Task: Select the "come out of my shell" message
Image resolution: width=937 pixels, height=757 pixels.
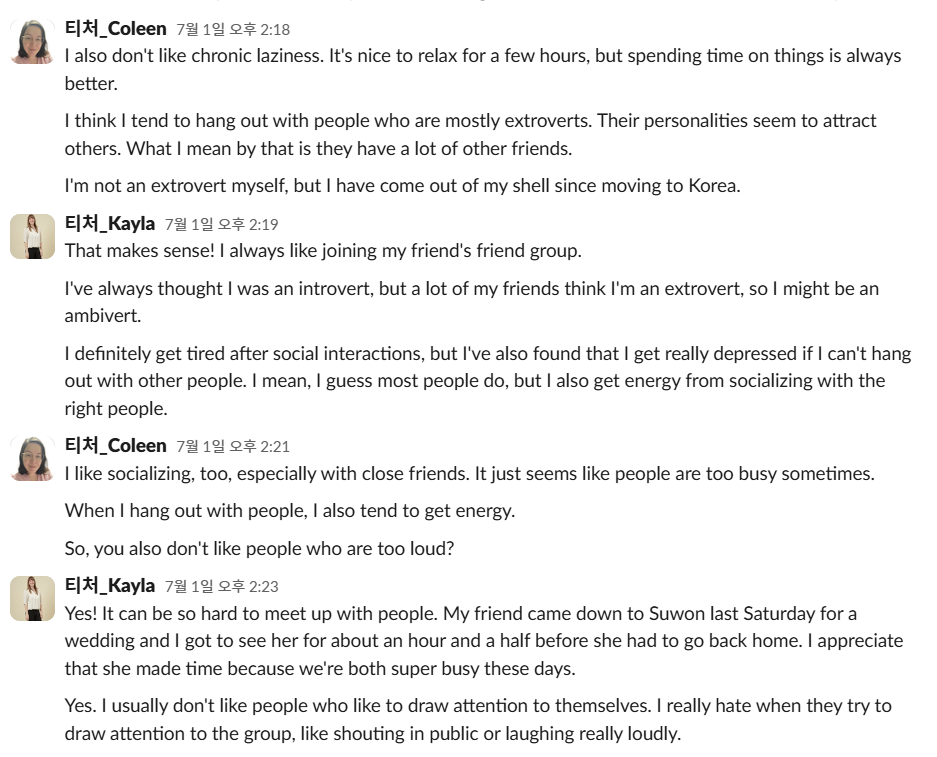Action: click(402, 186)
